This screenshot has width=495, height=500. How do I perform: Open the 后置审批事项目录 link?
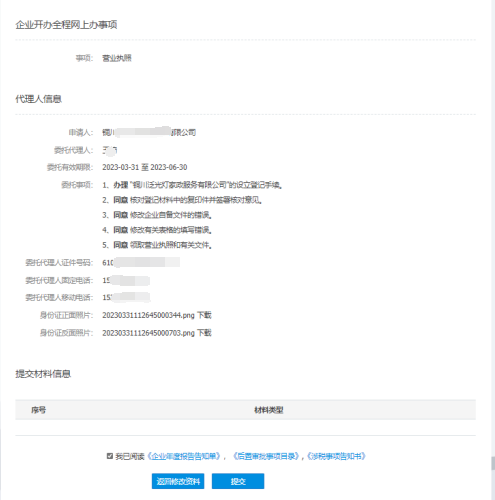[x=266, y=456]
